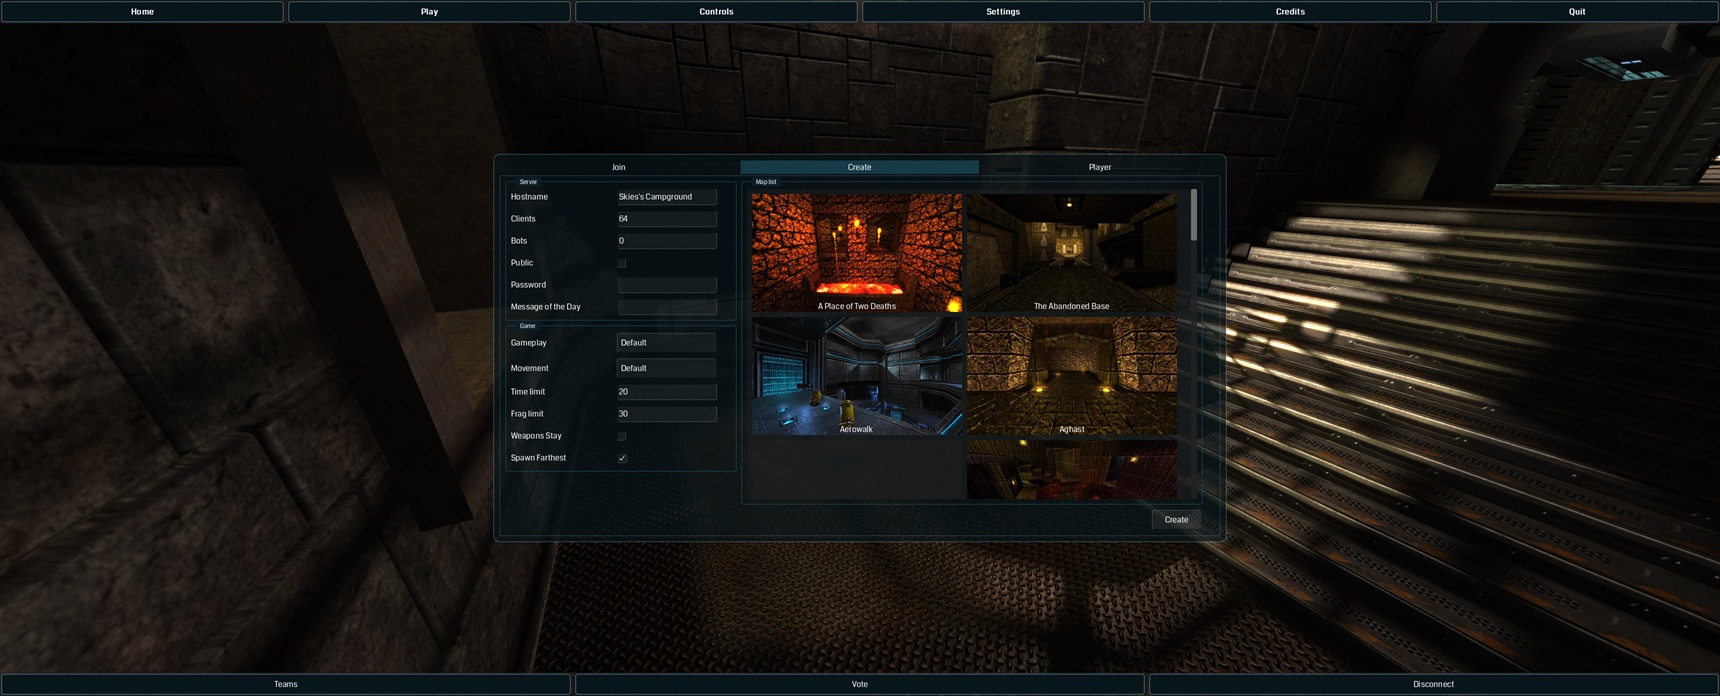Click the Frag limit field
This screenshot has height=696, width=1720.
tap(666, 414)
